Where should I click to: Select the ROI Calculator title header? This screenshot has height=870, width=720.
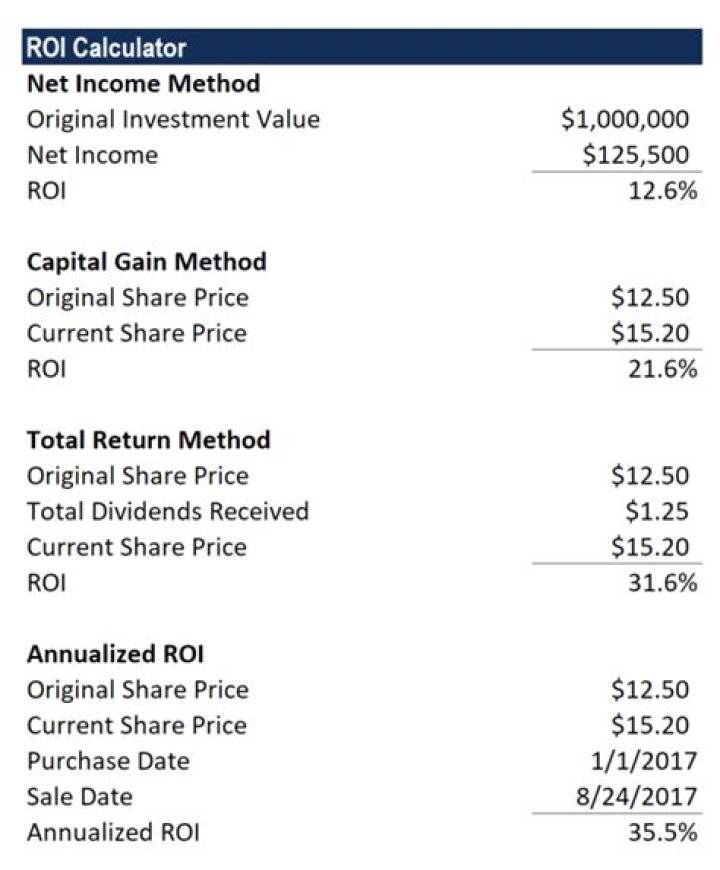[362, 47]
